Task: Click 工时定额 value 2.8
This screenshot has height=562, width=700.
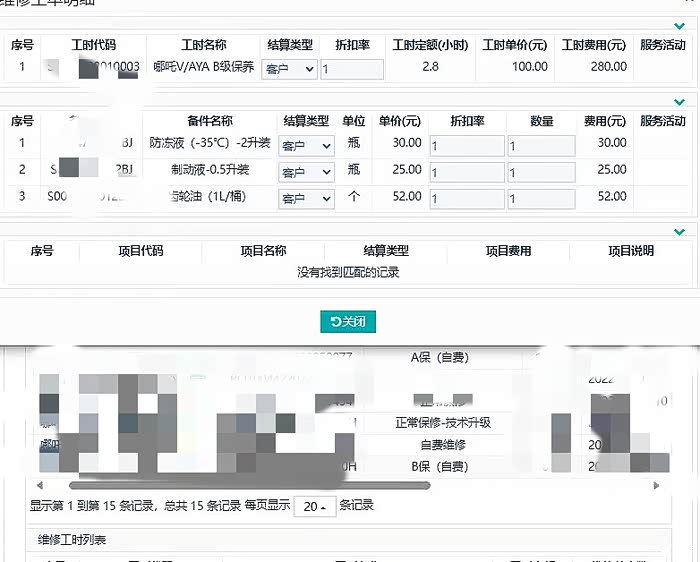Action: tap(430, 67)
